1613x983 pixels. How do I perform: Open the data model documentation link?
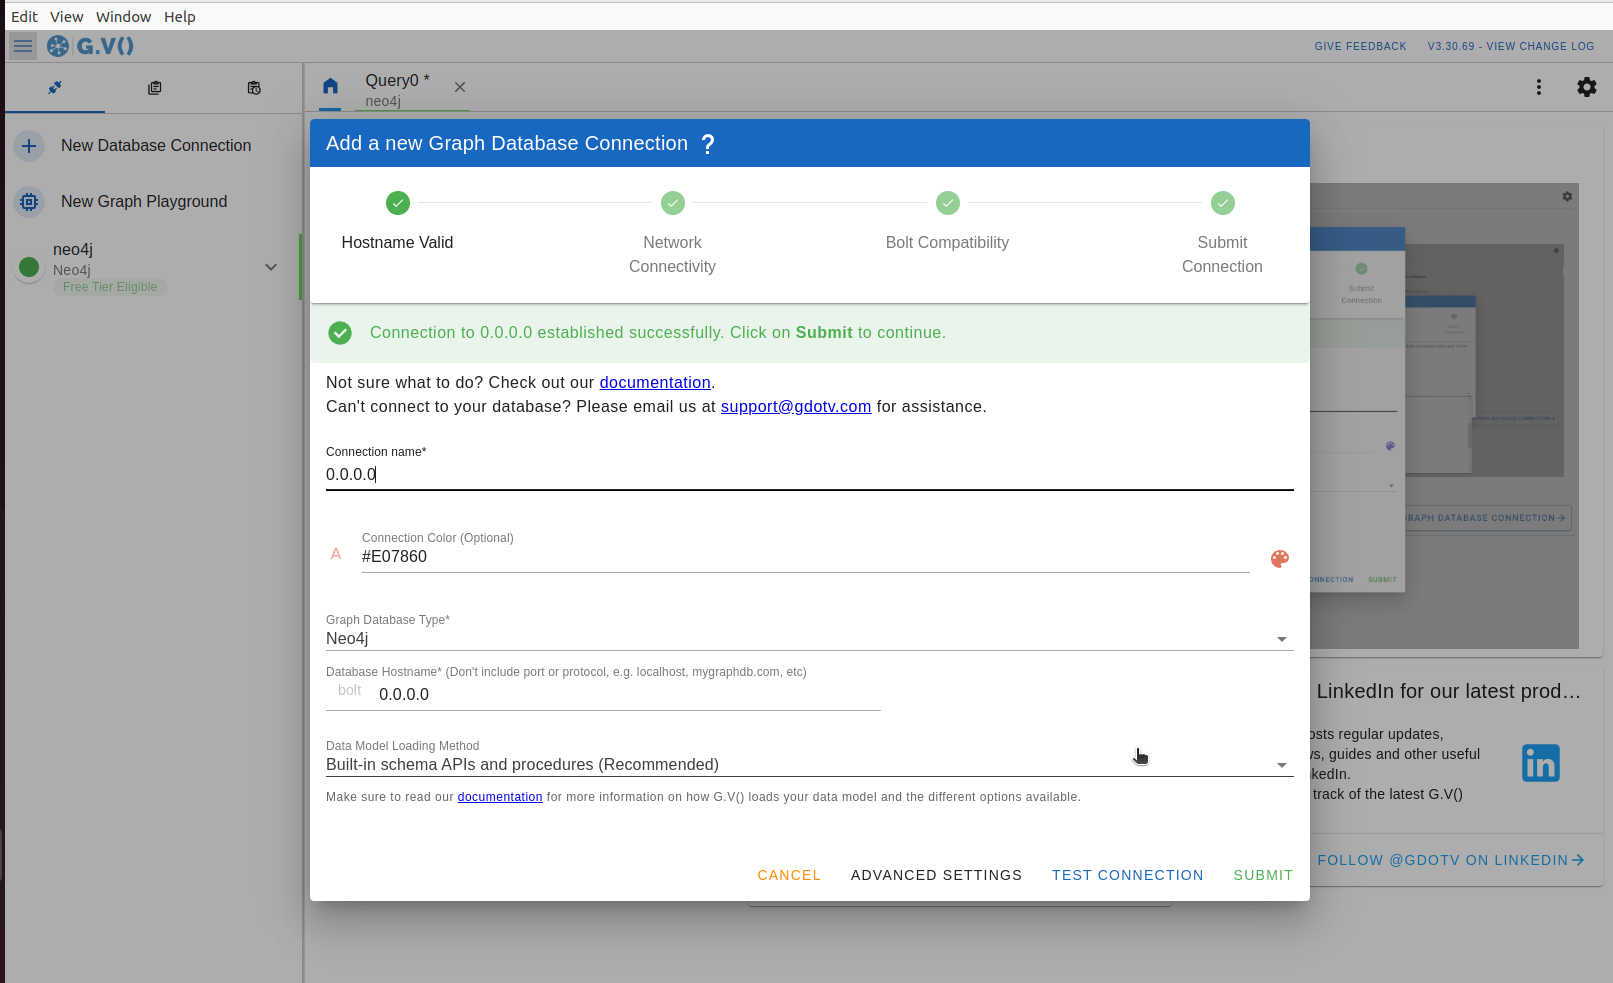tap(500, 797)
